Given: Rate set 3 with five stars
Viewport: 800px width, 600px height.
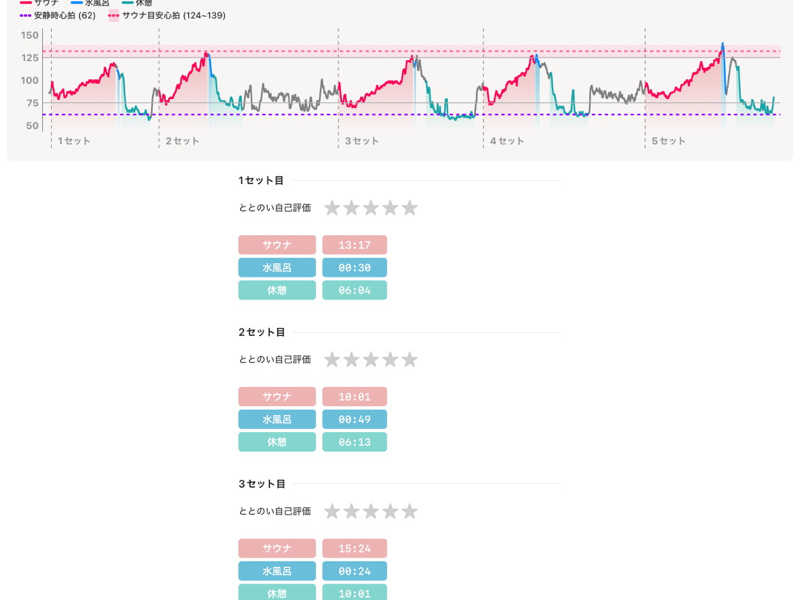Looking at the screenshot, I should click(x=409, y=512).
